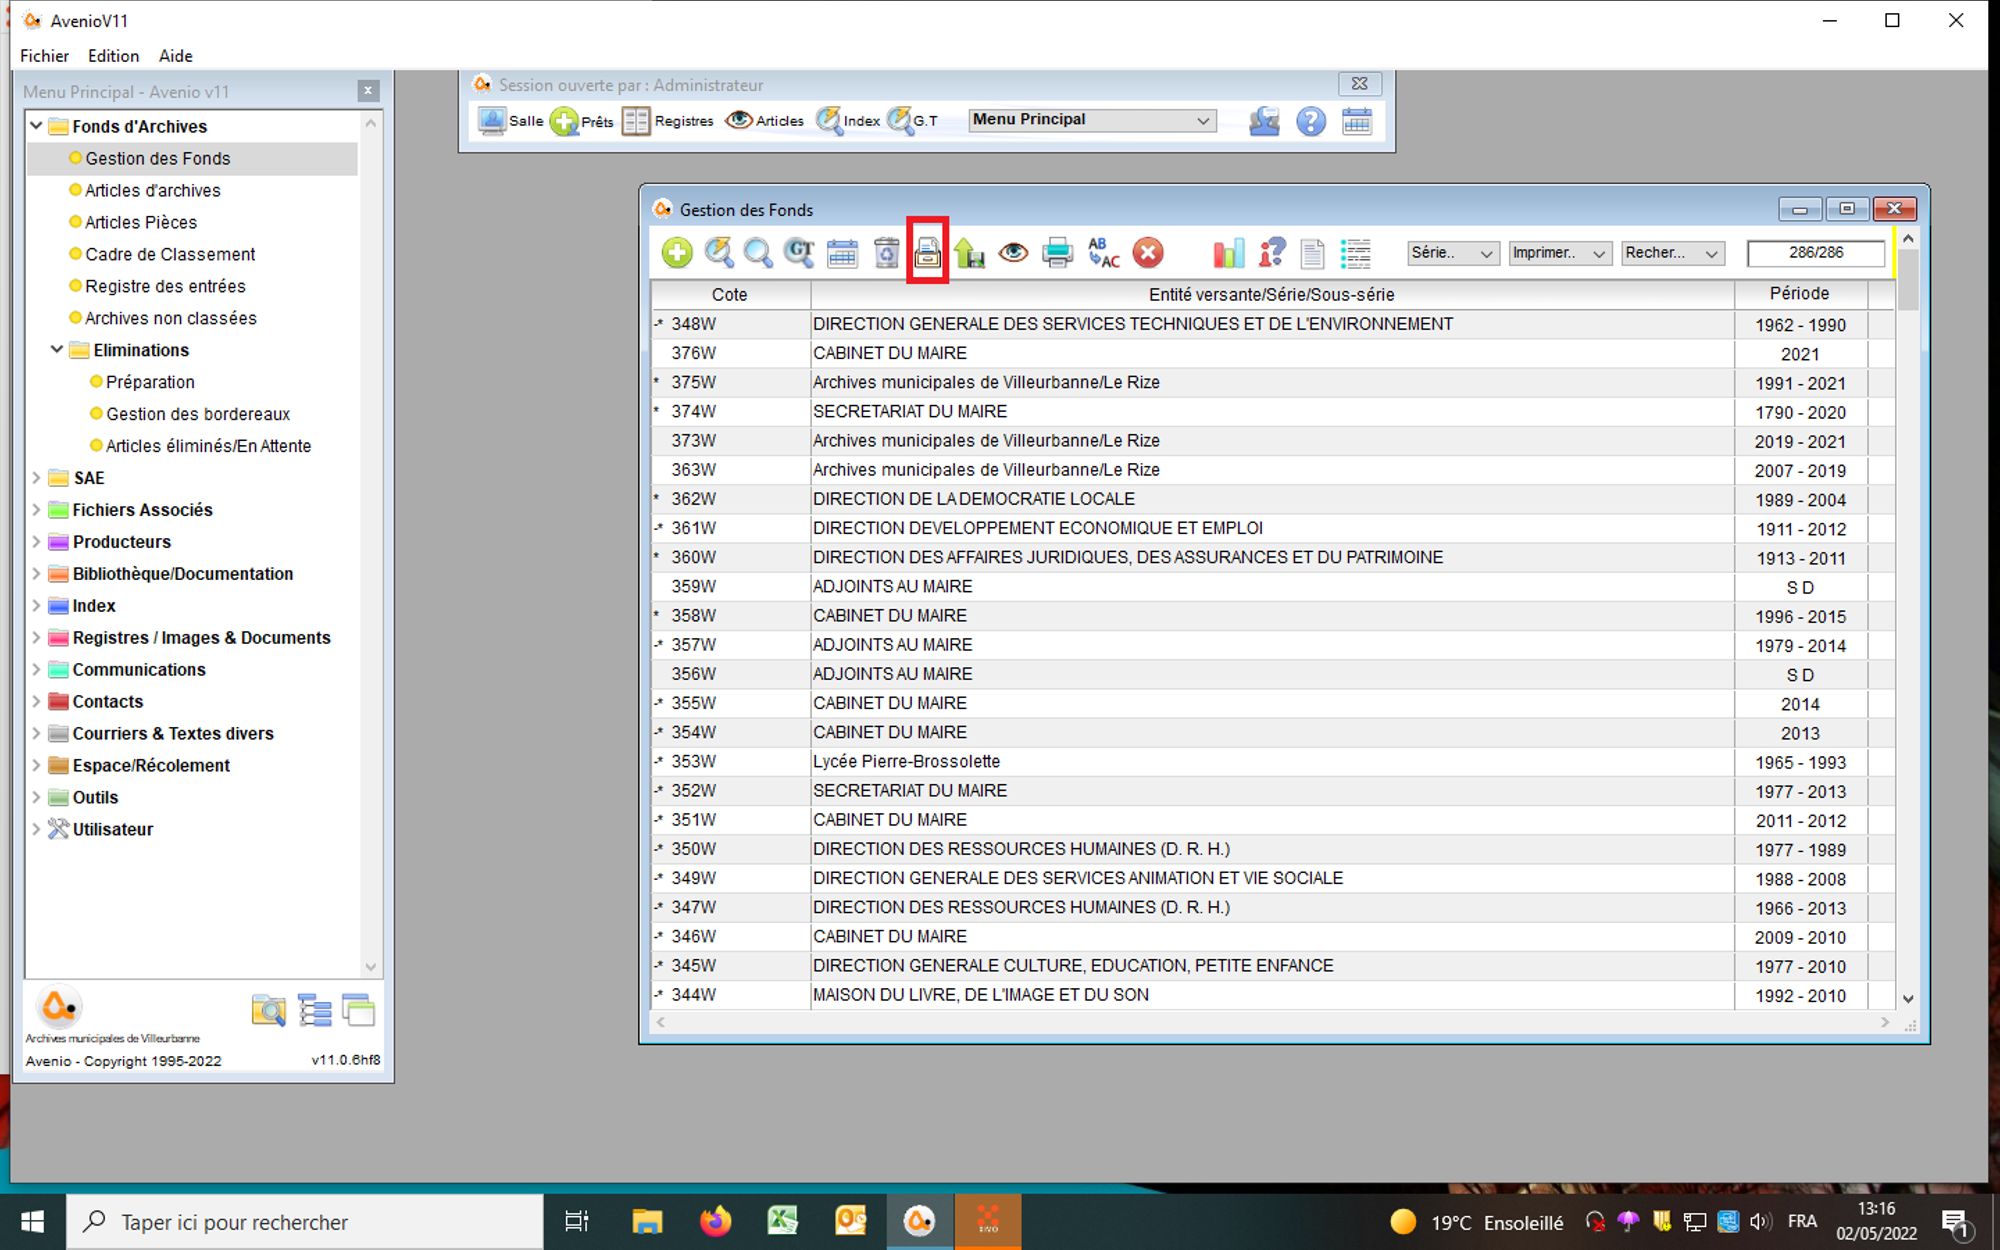This screenshot has width=2000, height=1250.
Task: Click the green plus add-fonds icon
Action: coord(677,253)
